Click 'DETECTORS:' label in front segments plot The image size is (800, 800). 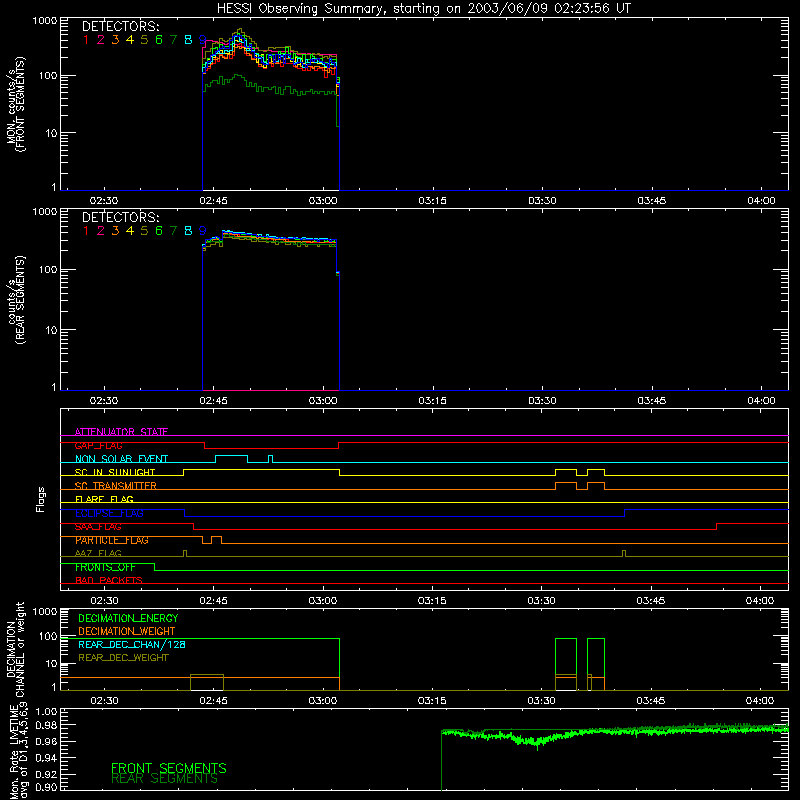pyautogui.click(x=120, y=27)
